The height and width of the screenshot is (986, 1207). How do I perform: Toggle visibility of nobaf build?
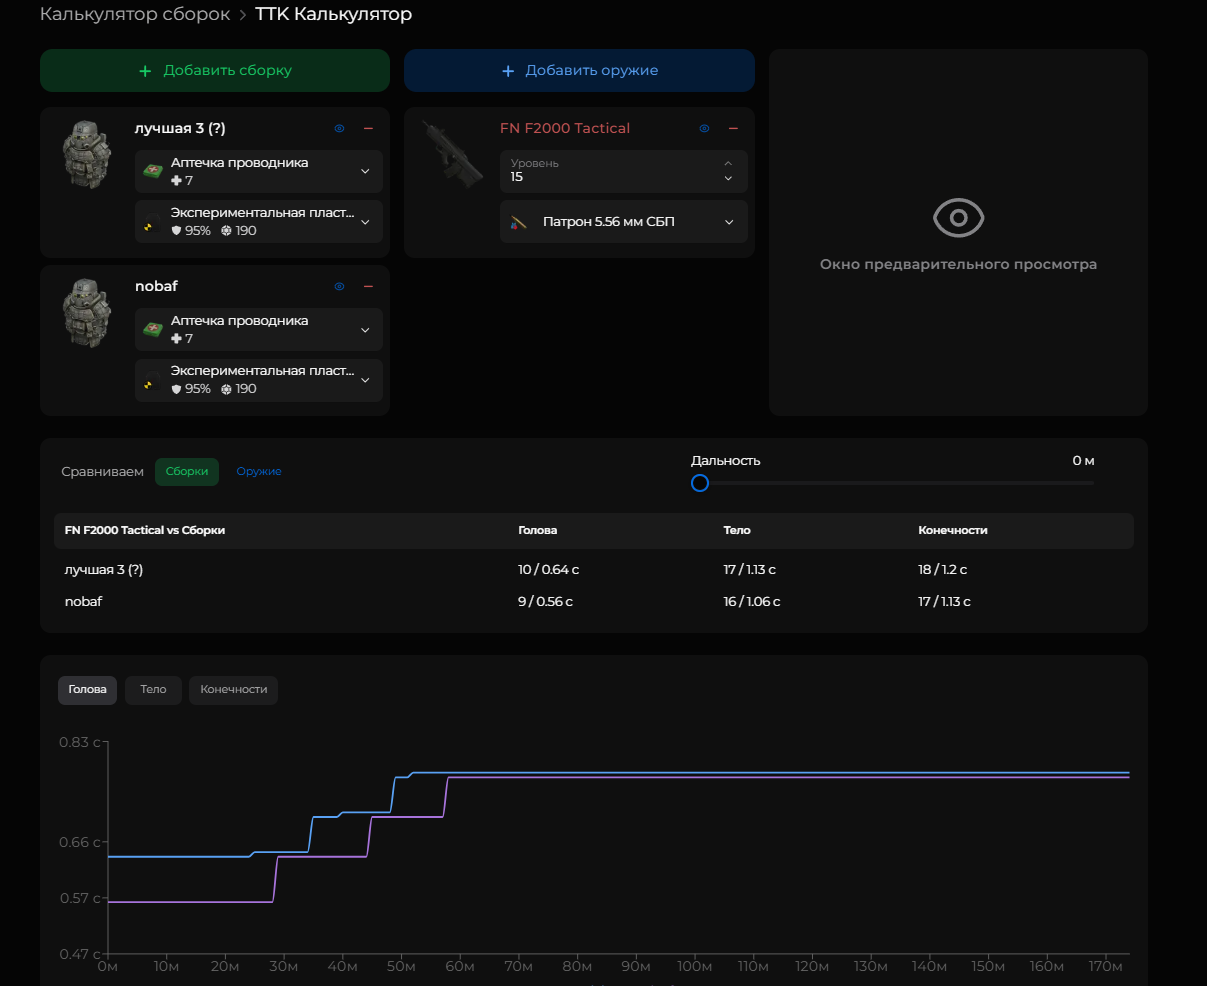point(339,287)
